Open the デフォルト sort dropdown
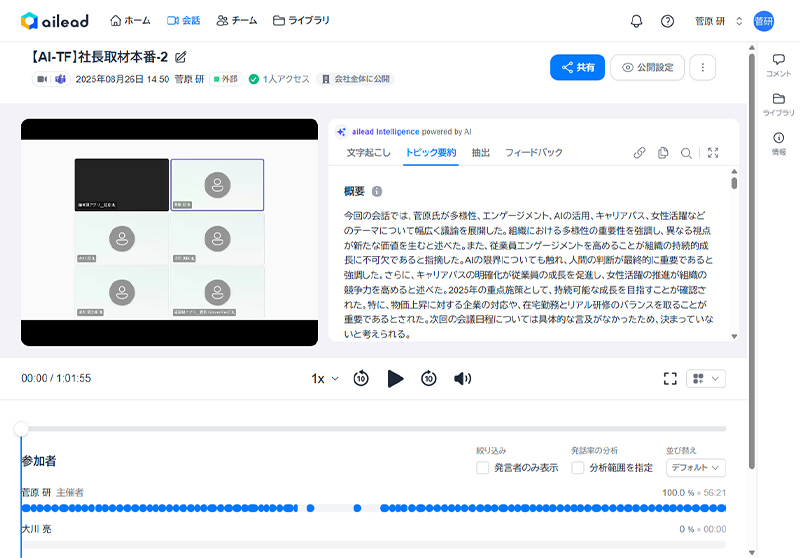 pos(695,467)
